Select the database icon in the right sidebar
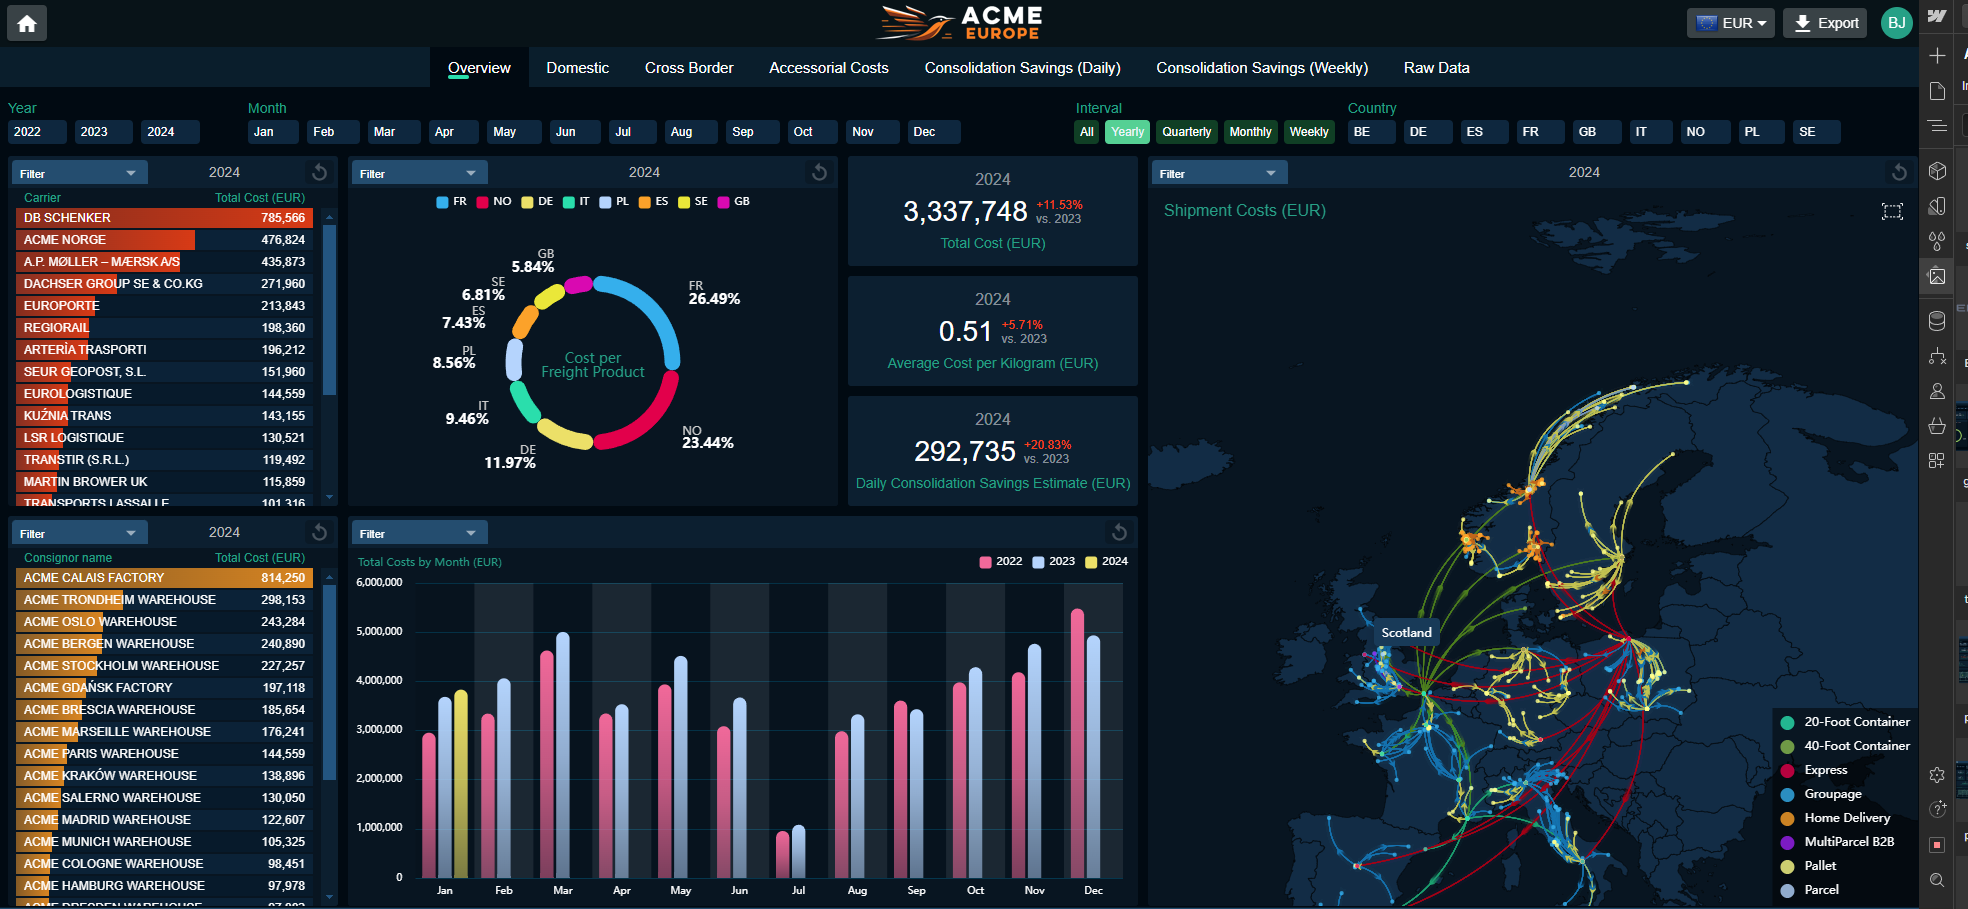Image resolution: width=1968 pixels, height=909 pixels. tap(1937, 321)
